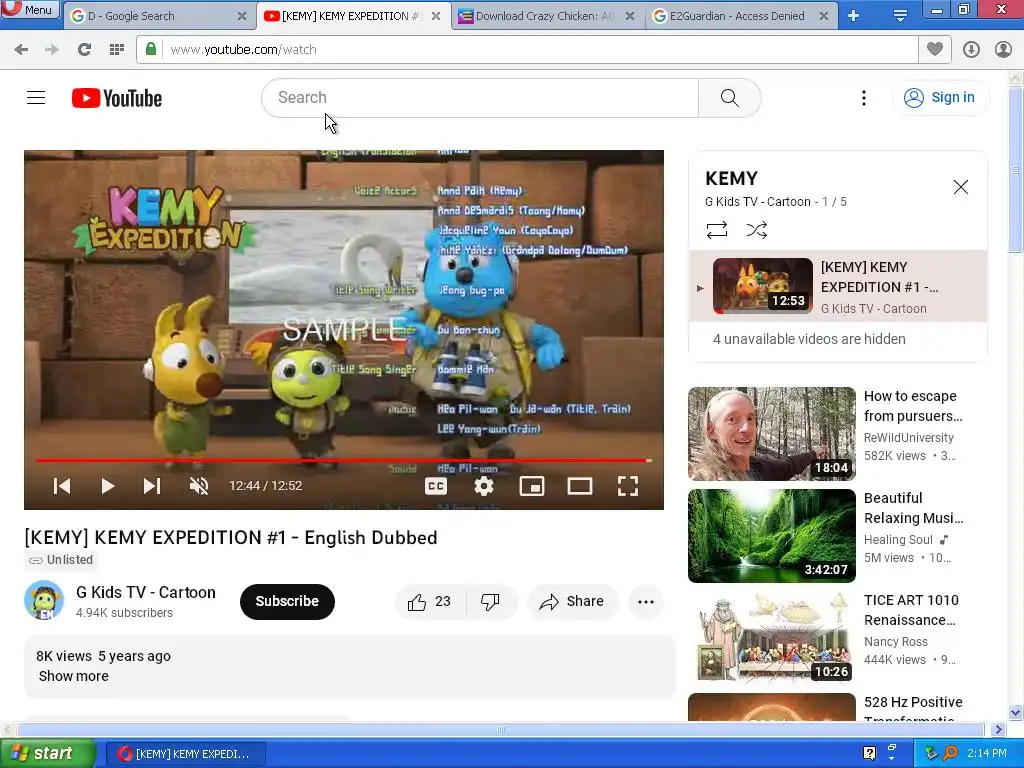
Task: Open the Speed Dial grid
Action: 117,50
